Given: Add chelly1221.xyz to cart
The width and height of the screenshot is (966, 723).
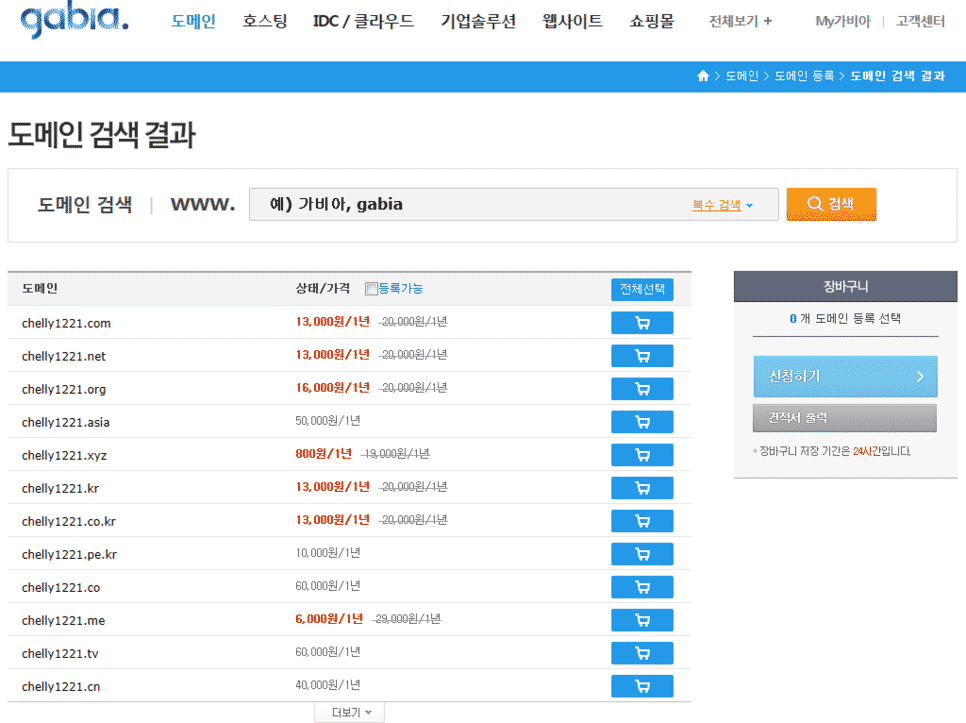Looking at the screenshot, I should click(x=642, y=455).
